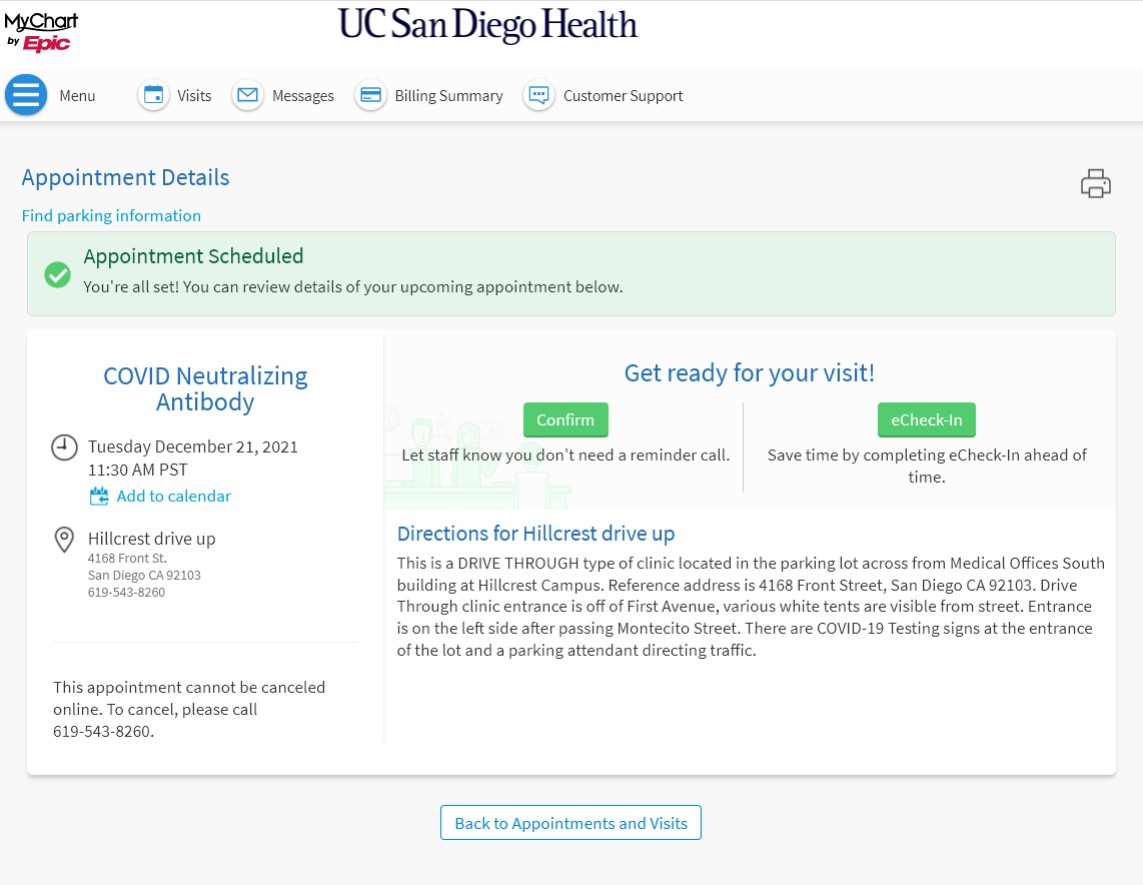The image size is (1143, 885).
Task: Click Back to Appointments and Visits button
Action: (571, 823)
